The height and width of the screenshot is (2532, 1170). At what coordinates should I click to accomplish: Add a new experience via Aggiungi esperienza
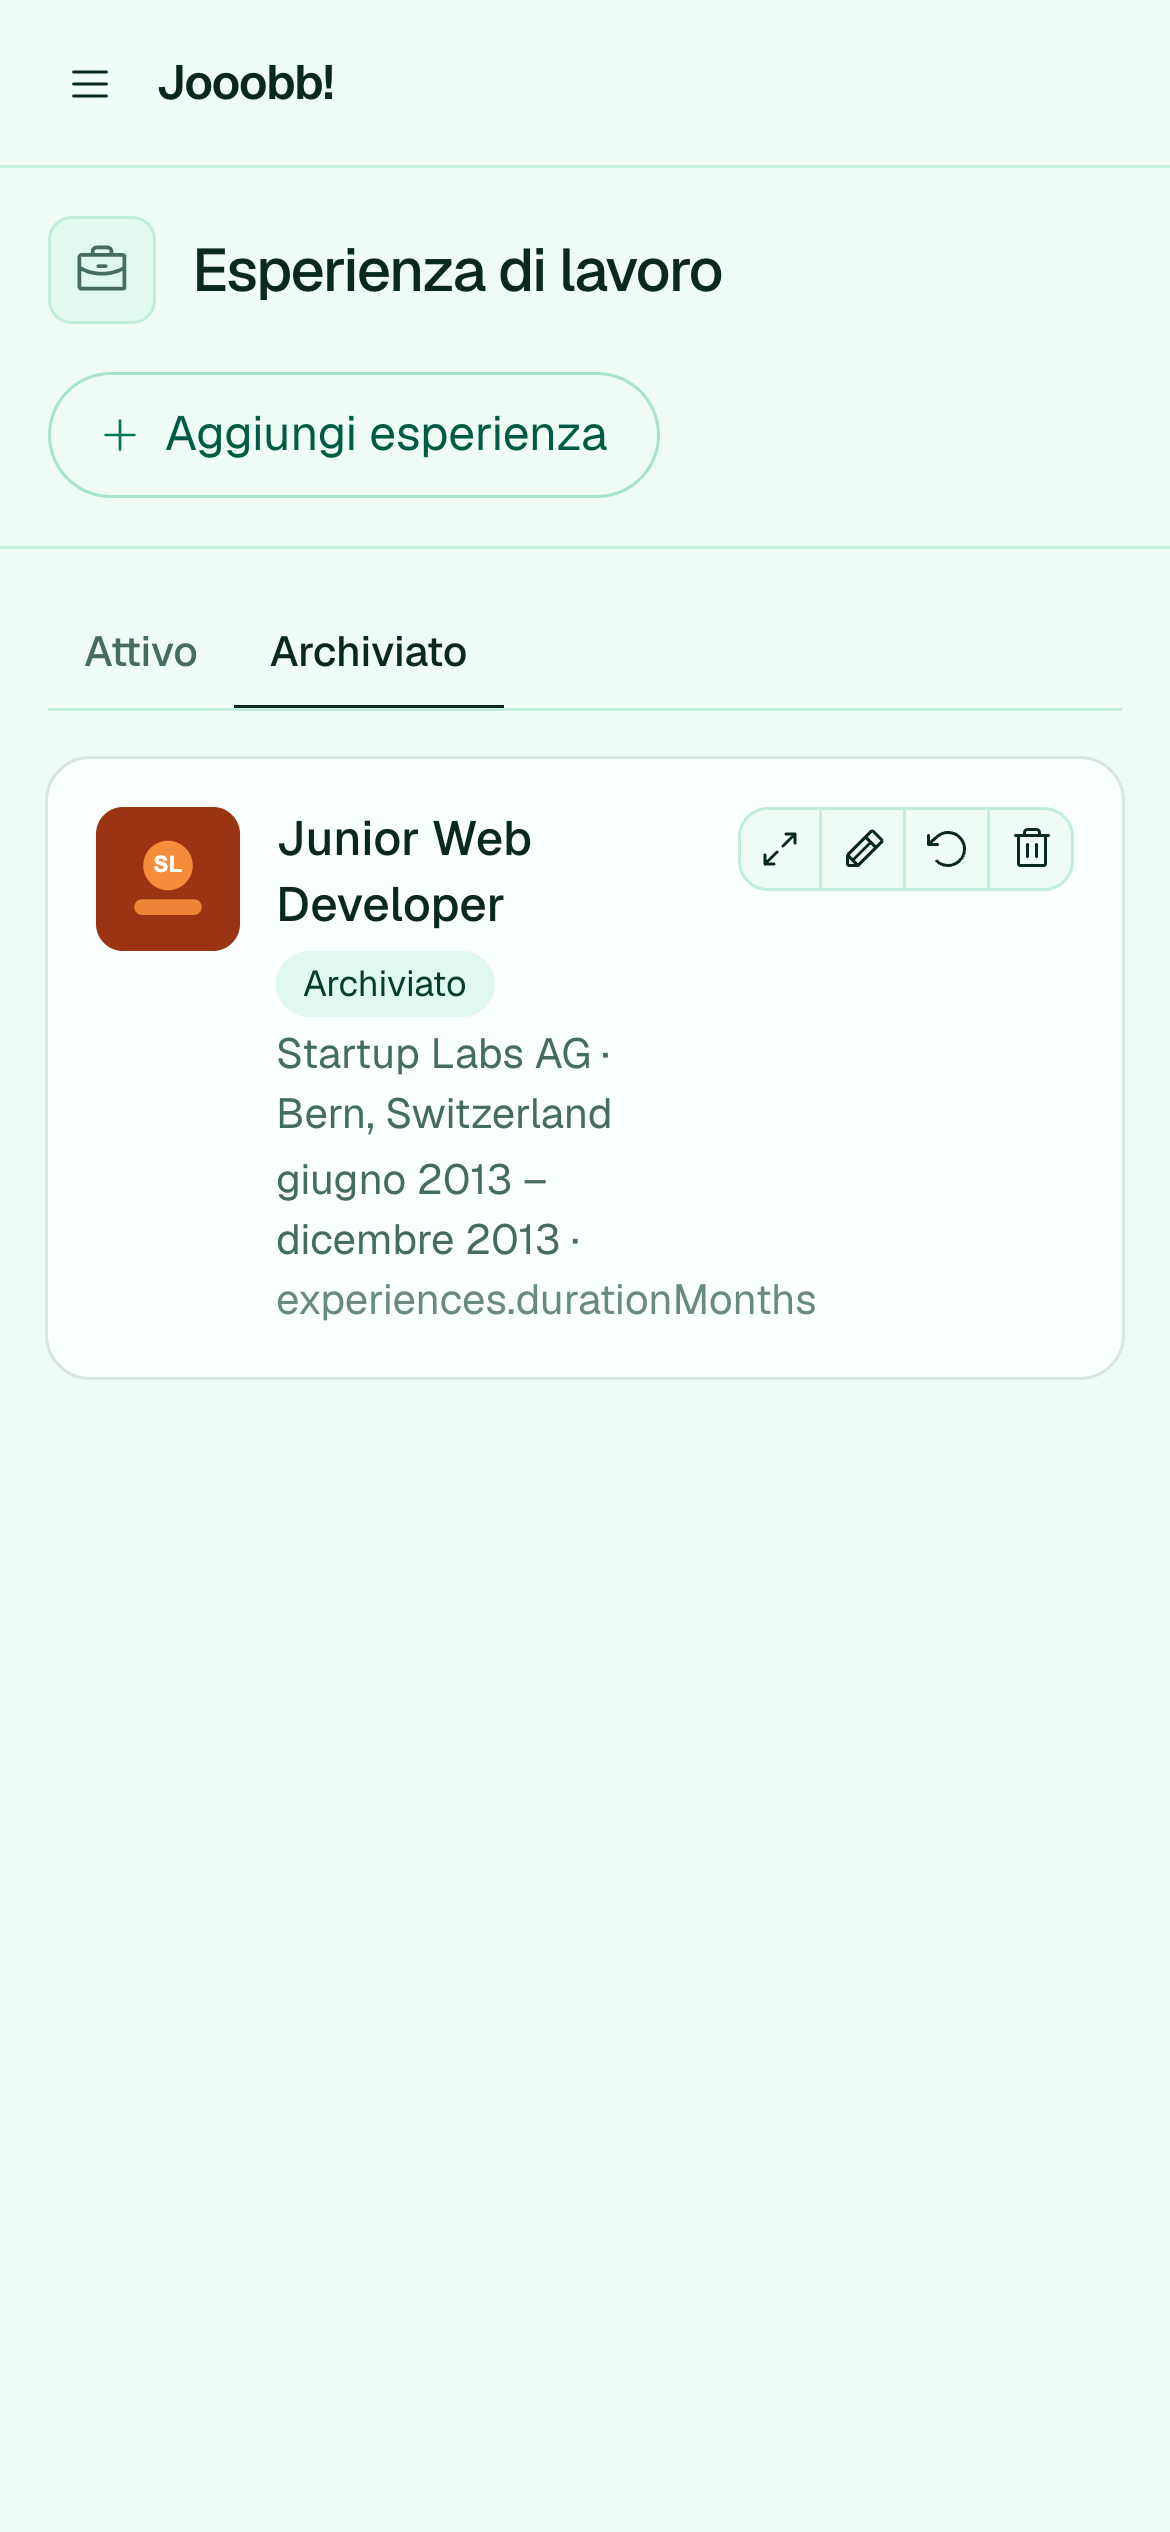click(354, 435)
